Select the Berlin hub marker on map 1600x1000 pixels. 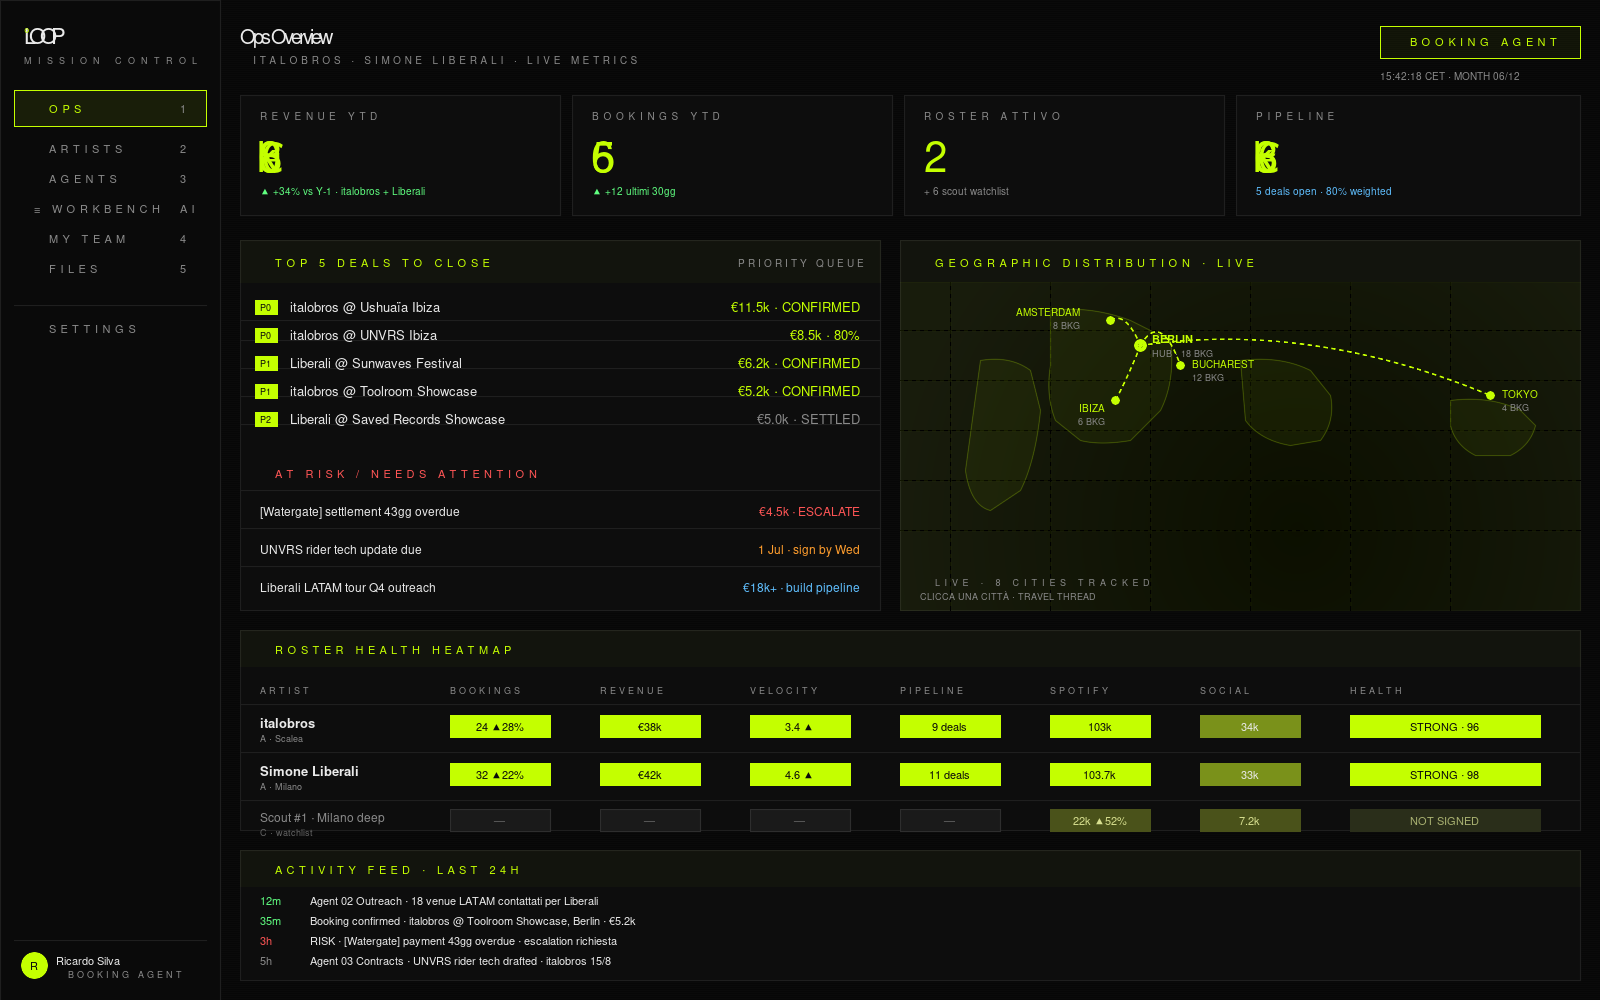[1140, 345]
